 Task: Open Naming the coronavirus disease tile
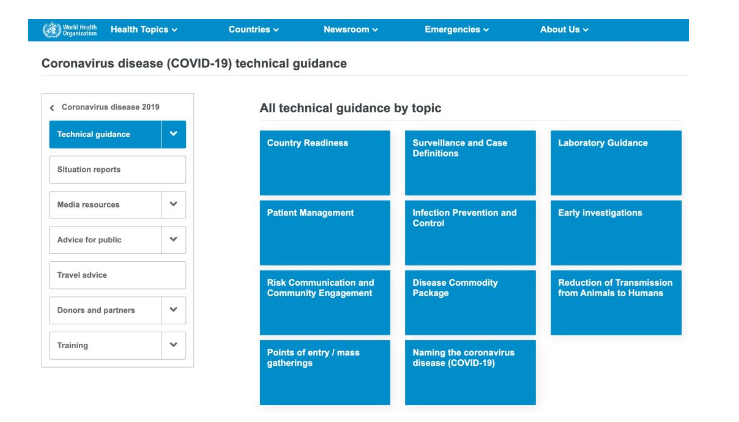pyautogui.click(x=470, y=372)
